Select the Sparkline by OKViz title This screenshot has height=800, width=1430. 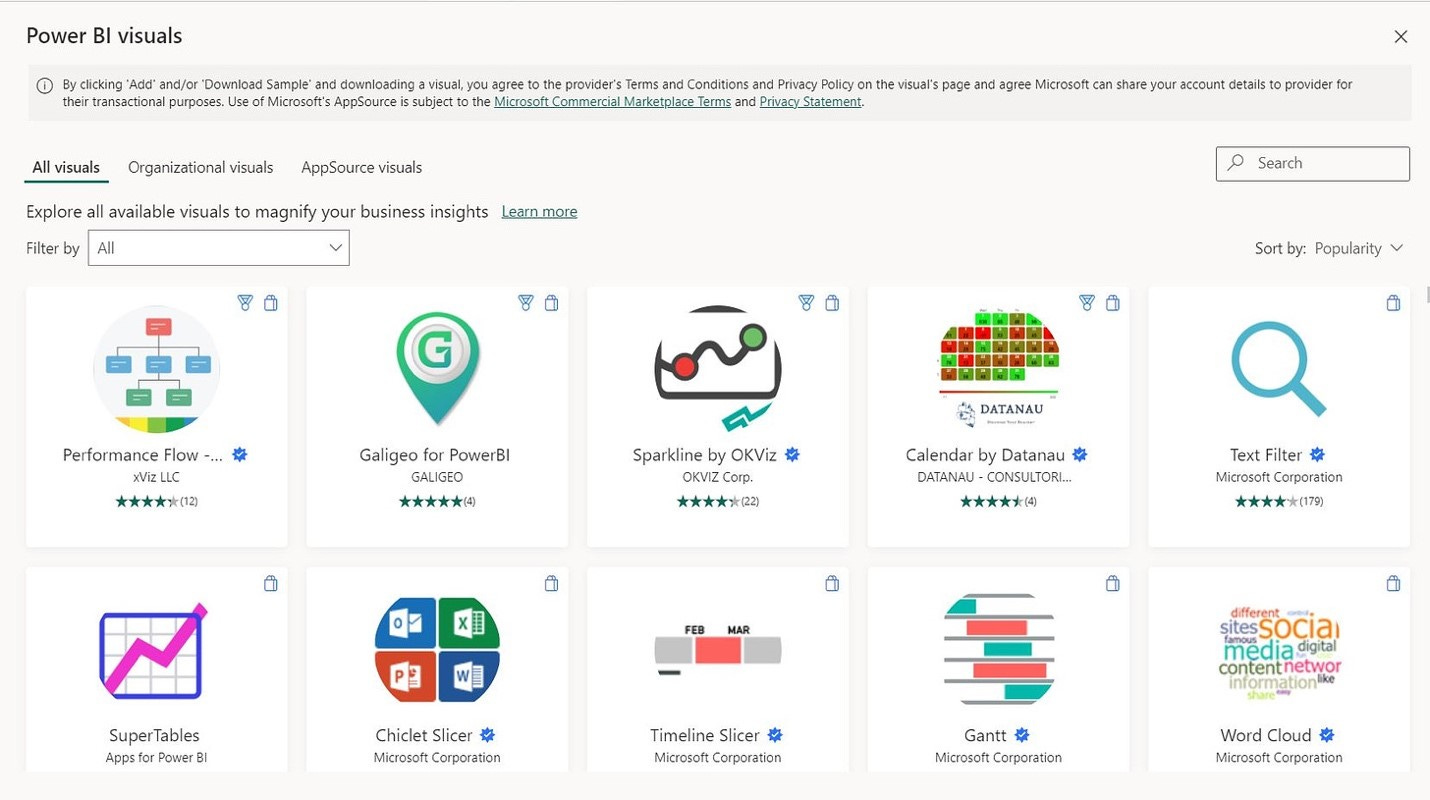(704, 455)
